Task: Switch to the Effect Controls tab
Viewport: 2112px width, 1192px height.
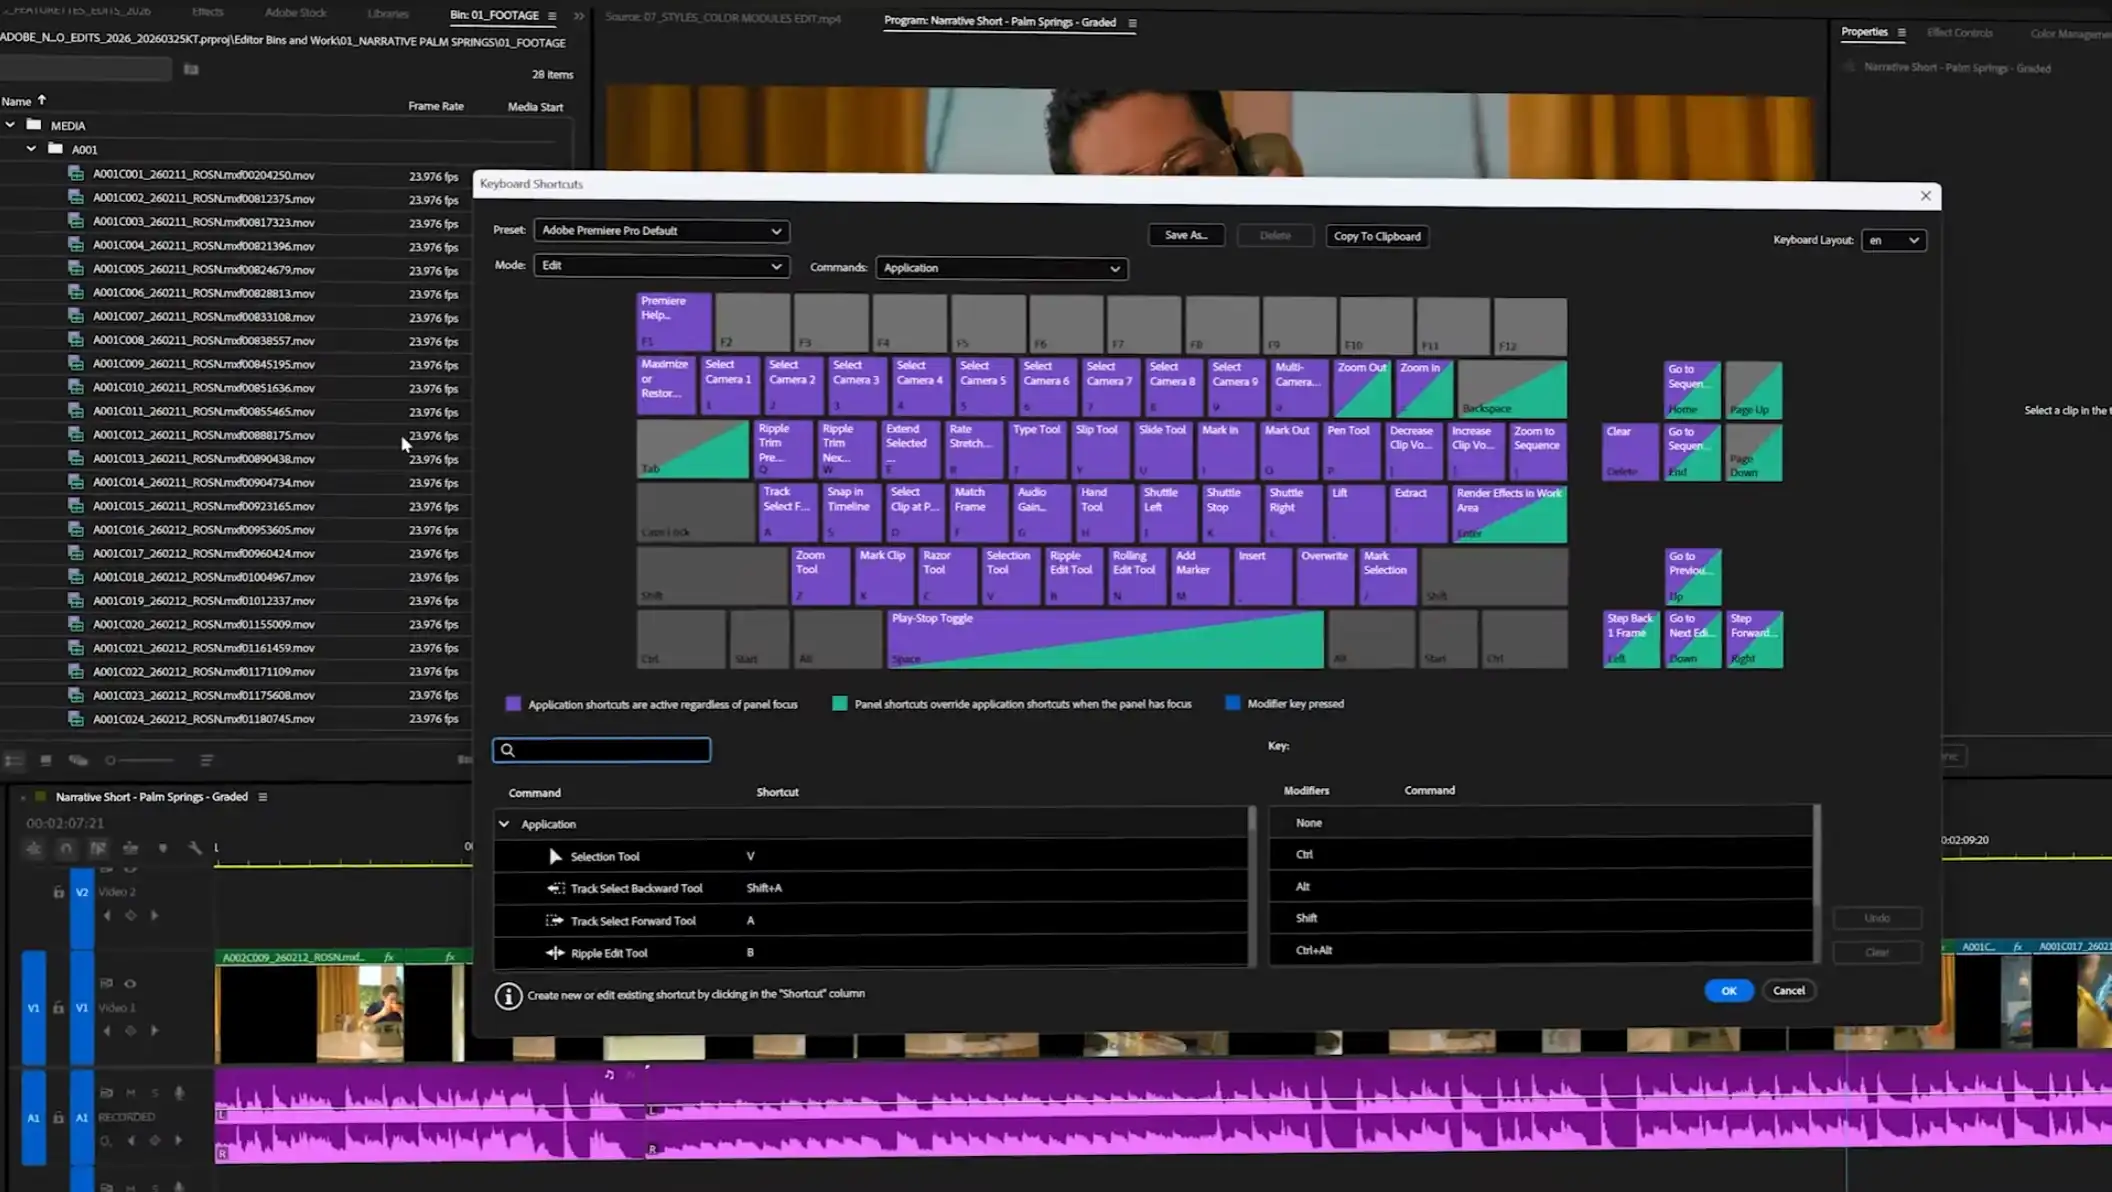Action: click(1959, 33)
